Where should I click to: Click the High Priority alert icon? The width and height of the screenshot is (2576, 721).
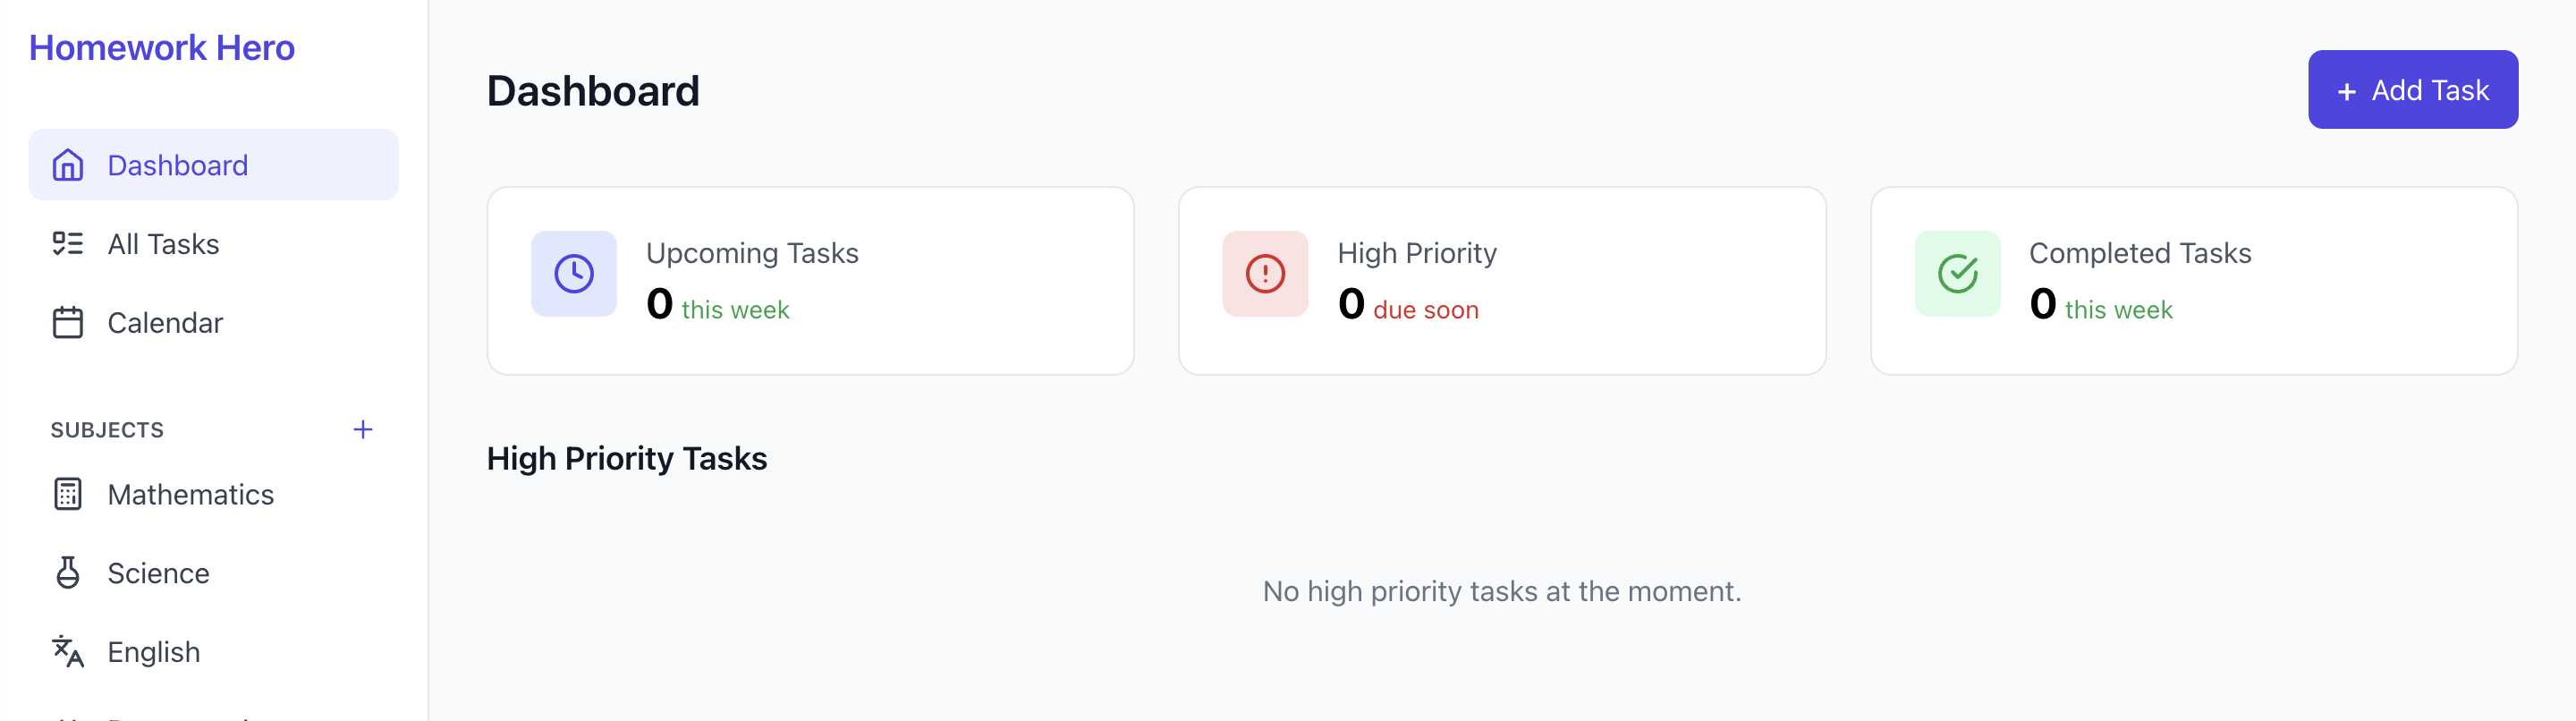tap(1265, 274)
